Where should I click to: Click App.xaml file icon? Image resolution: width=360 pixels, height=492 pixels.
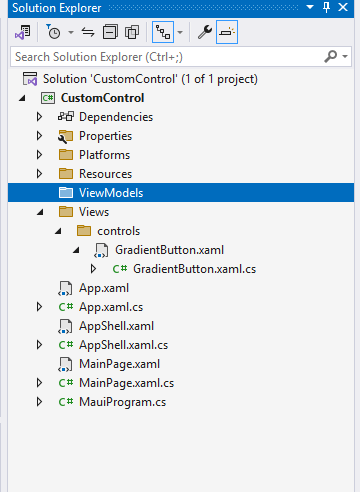point(65,288)
